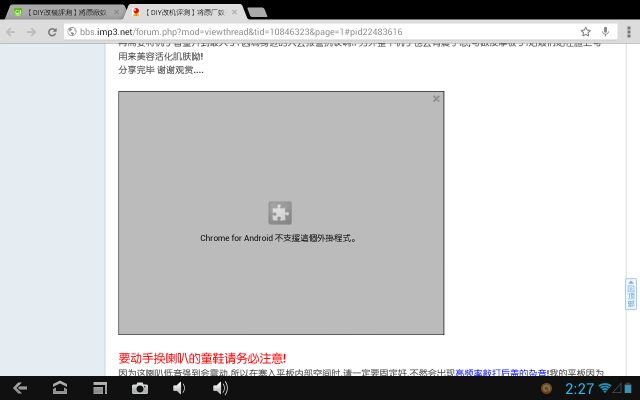The image size is (640, 400).
Task: Tap the text '分享完毕 谢谢观赏....'
Action: pyautogui.click(x=161, y=70)
